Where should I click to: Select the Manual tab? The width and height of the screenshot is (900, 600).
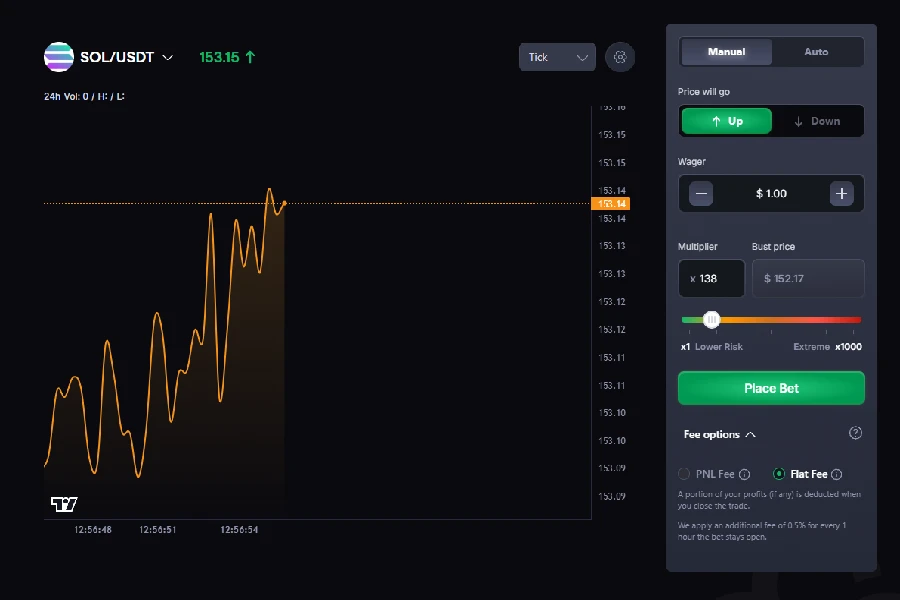pos(727,51)
